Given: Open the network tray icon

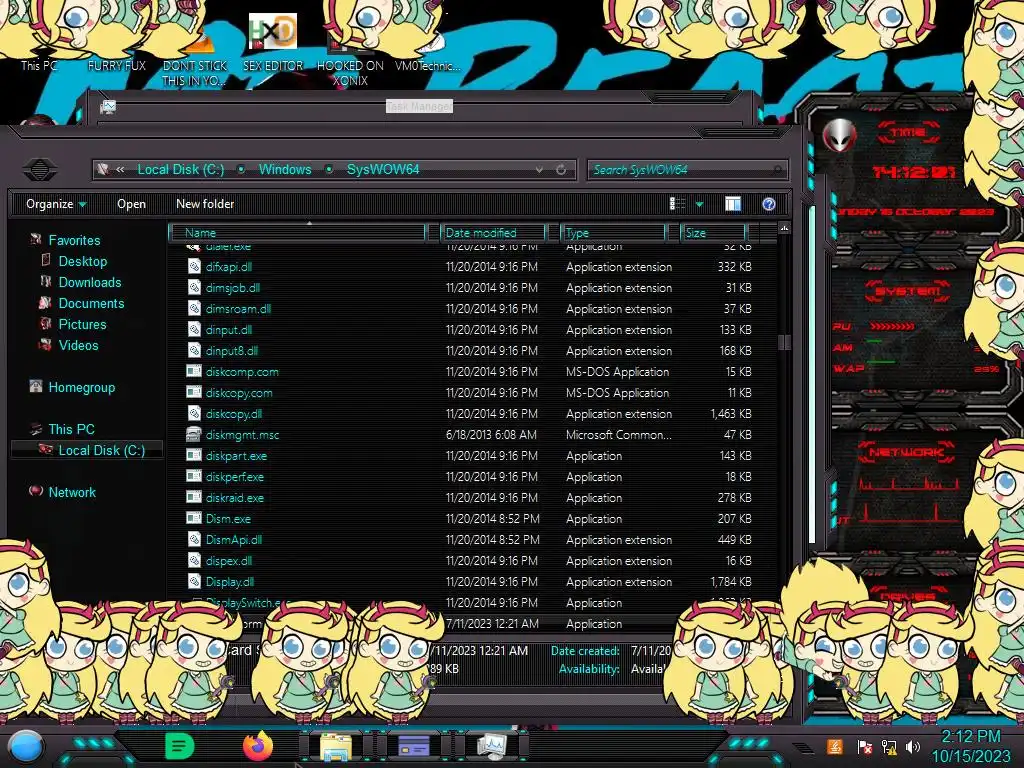Looking at the screenshot, I should click(889, 747).
